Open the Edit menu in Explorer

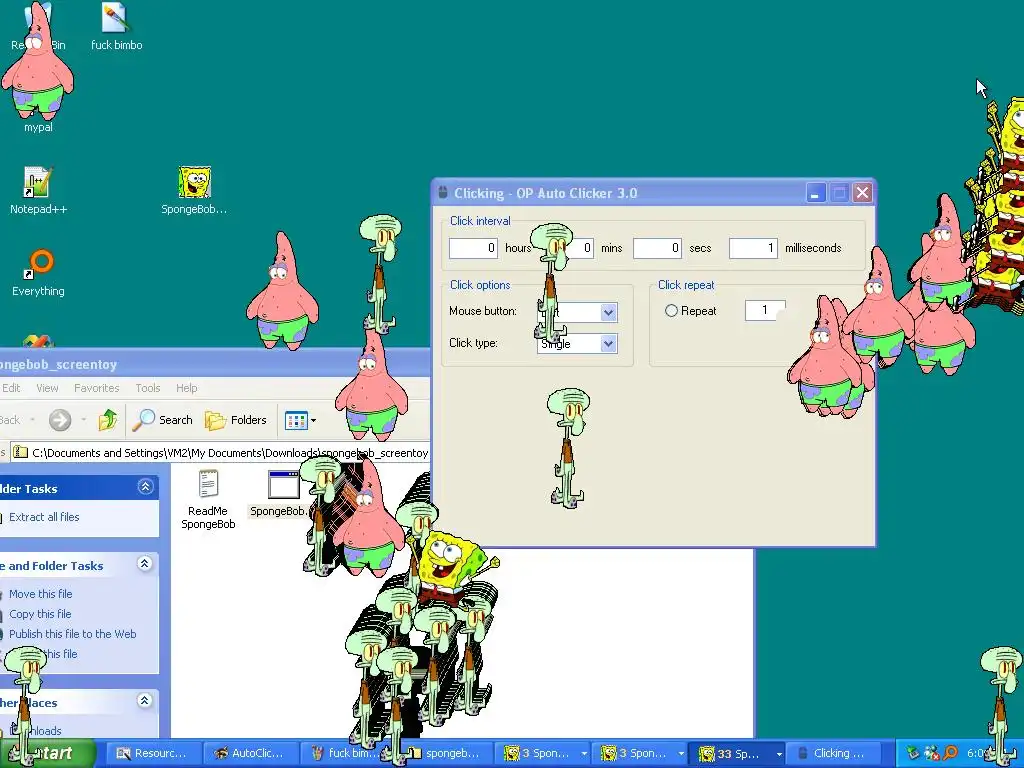[11, 388]
